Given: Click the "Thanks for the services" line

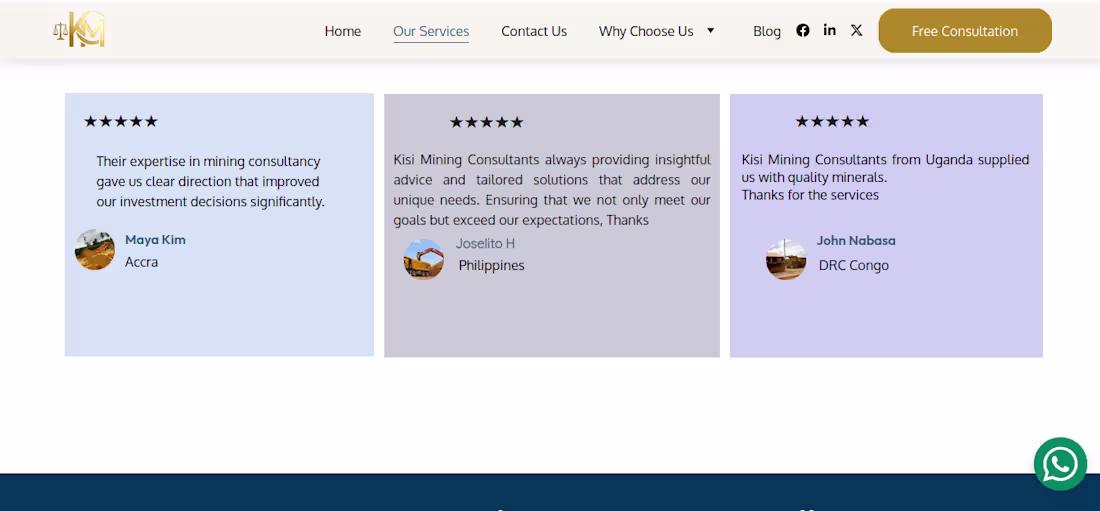Looking at the screenshot, I should tap(810, 195).
